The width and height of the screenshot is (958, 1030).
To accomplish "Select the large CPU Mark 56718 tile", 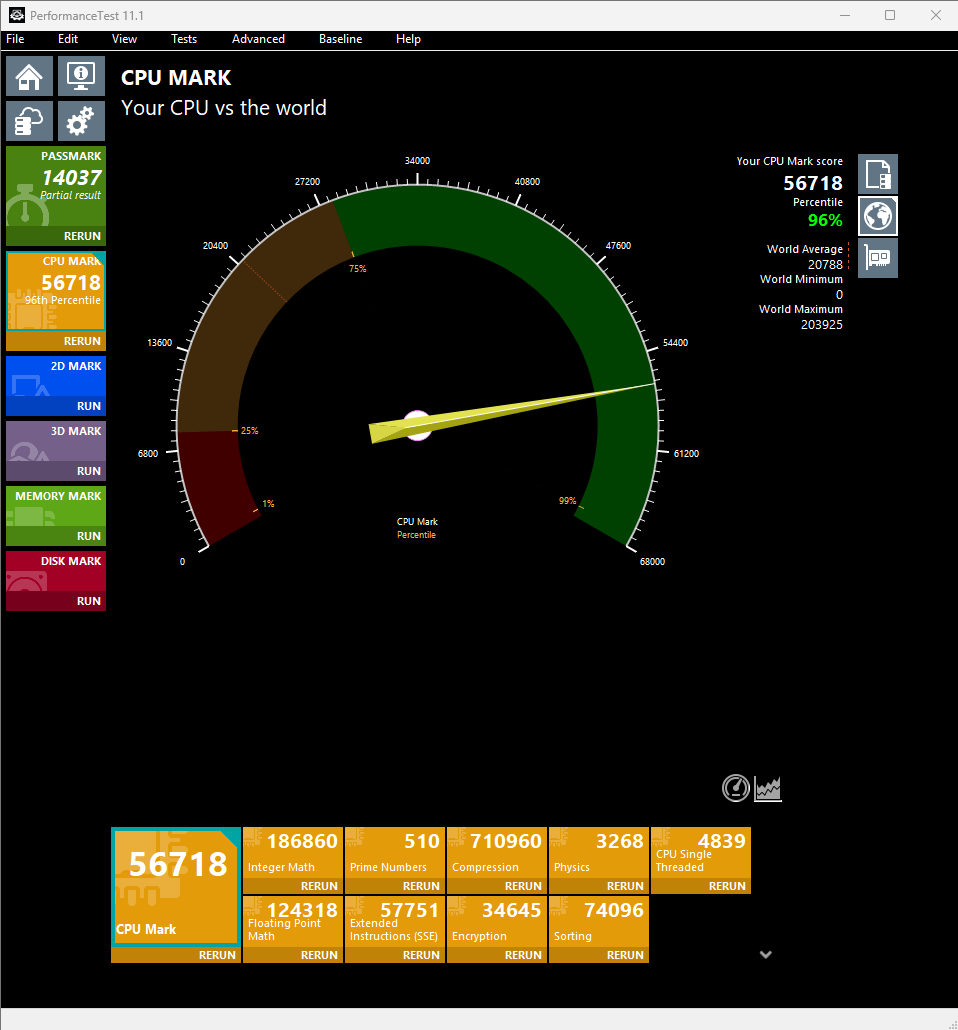I will (x=176, y=886).
